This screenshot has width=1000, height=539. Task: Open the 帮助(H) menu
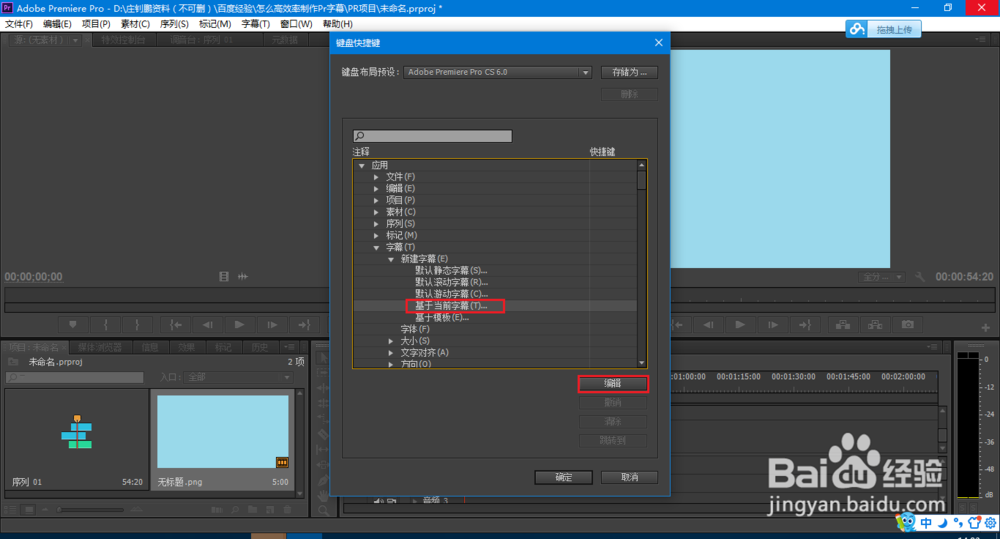[337, 24]
